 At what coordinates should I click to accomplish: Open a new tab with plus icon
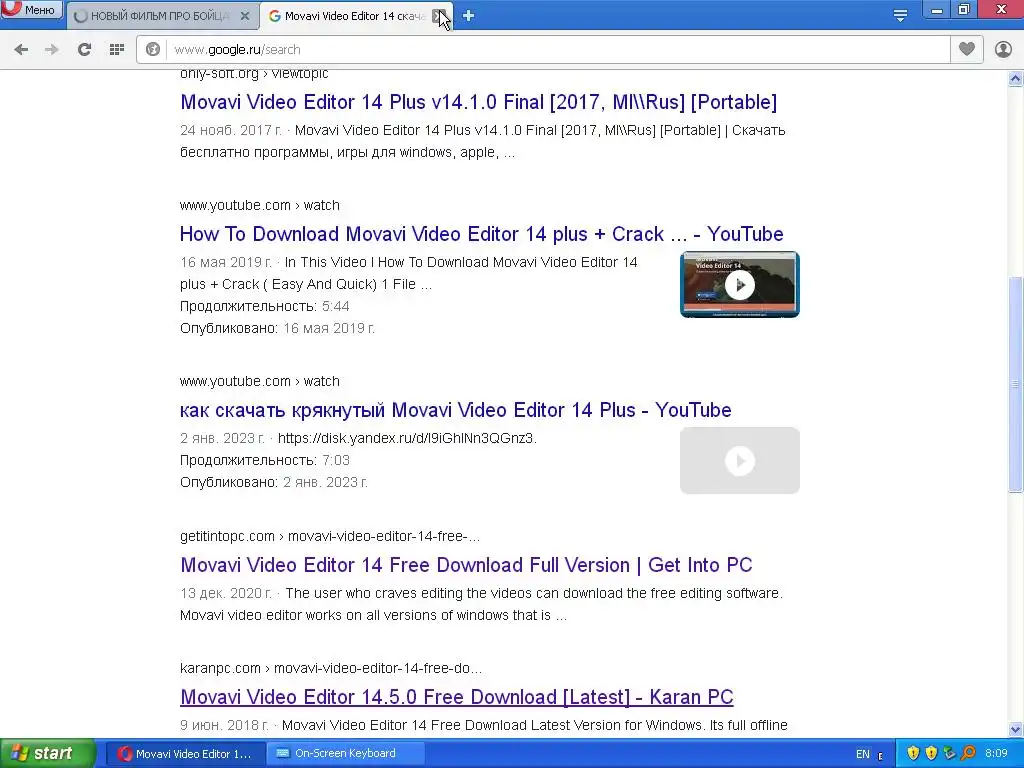tap(468, 16)
